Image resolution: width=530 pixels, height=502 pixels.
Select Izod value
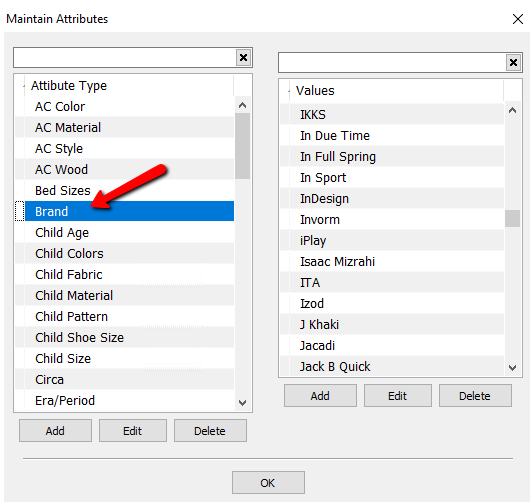[392, 303]
